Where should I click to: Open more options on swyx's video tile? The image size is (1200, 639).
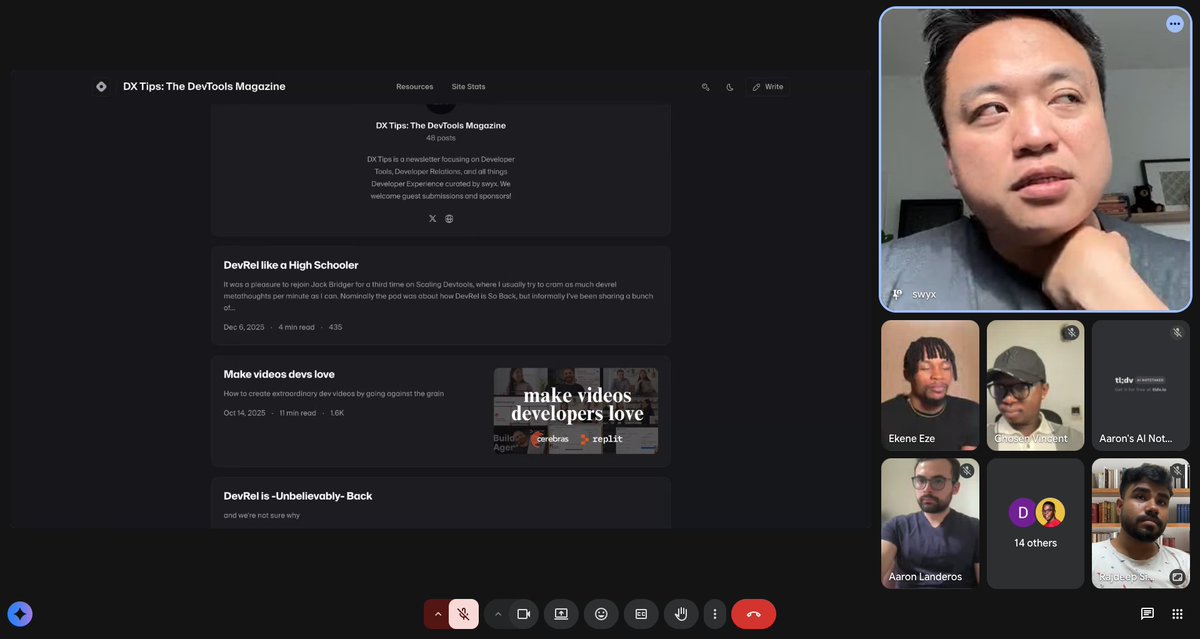pyautogui.click(x=1174, y=24)
